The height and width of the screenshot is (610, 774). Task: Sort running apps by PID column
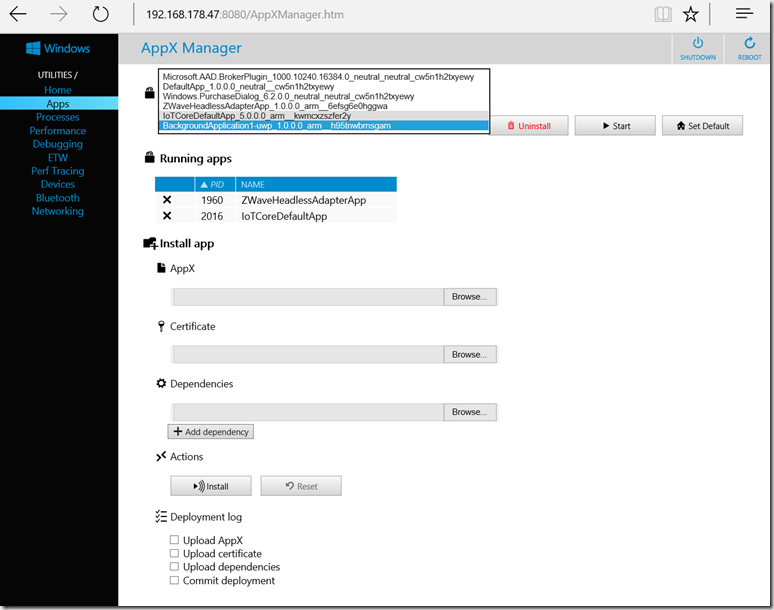pyautogui.click(x=215, y=185)
